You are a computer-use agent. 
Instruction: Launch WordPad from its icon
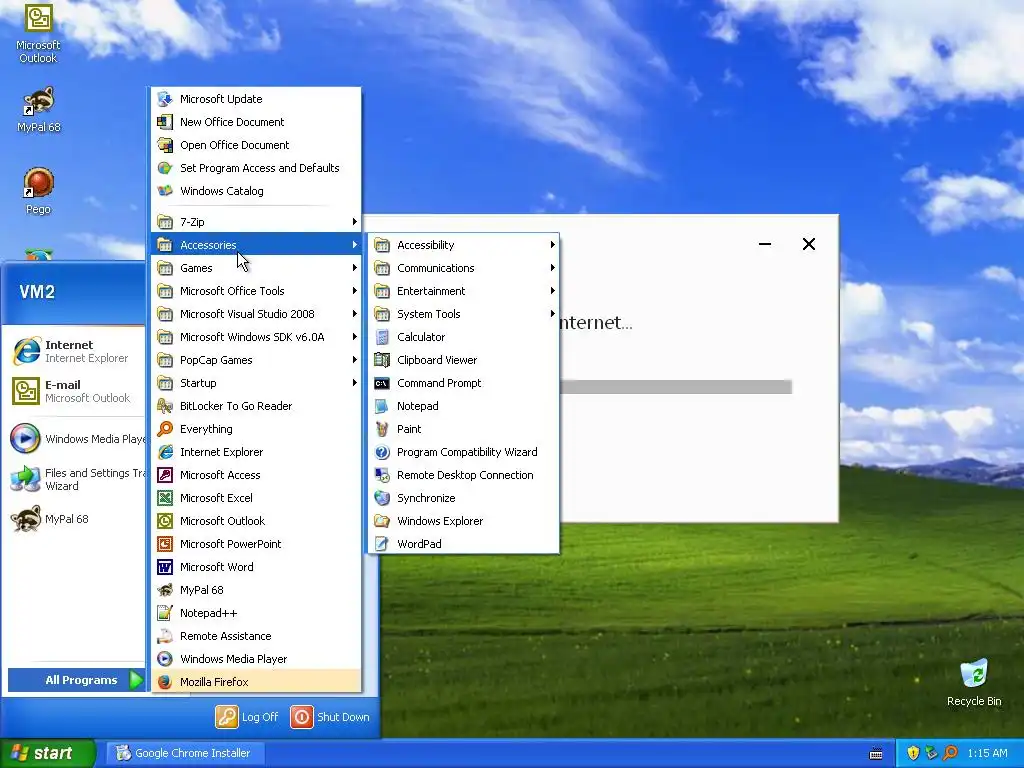pos(382,544)
